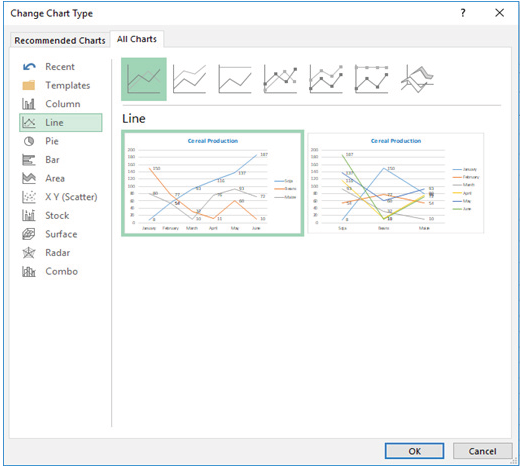
Task: Choose the Radar category label
Action: coord(58,253)
